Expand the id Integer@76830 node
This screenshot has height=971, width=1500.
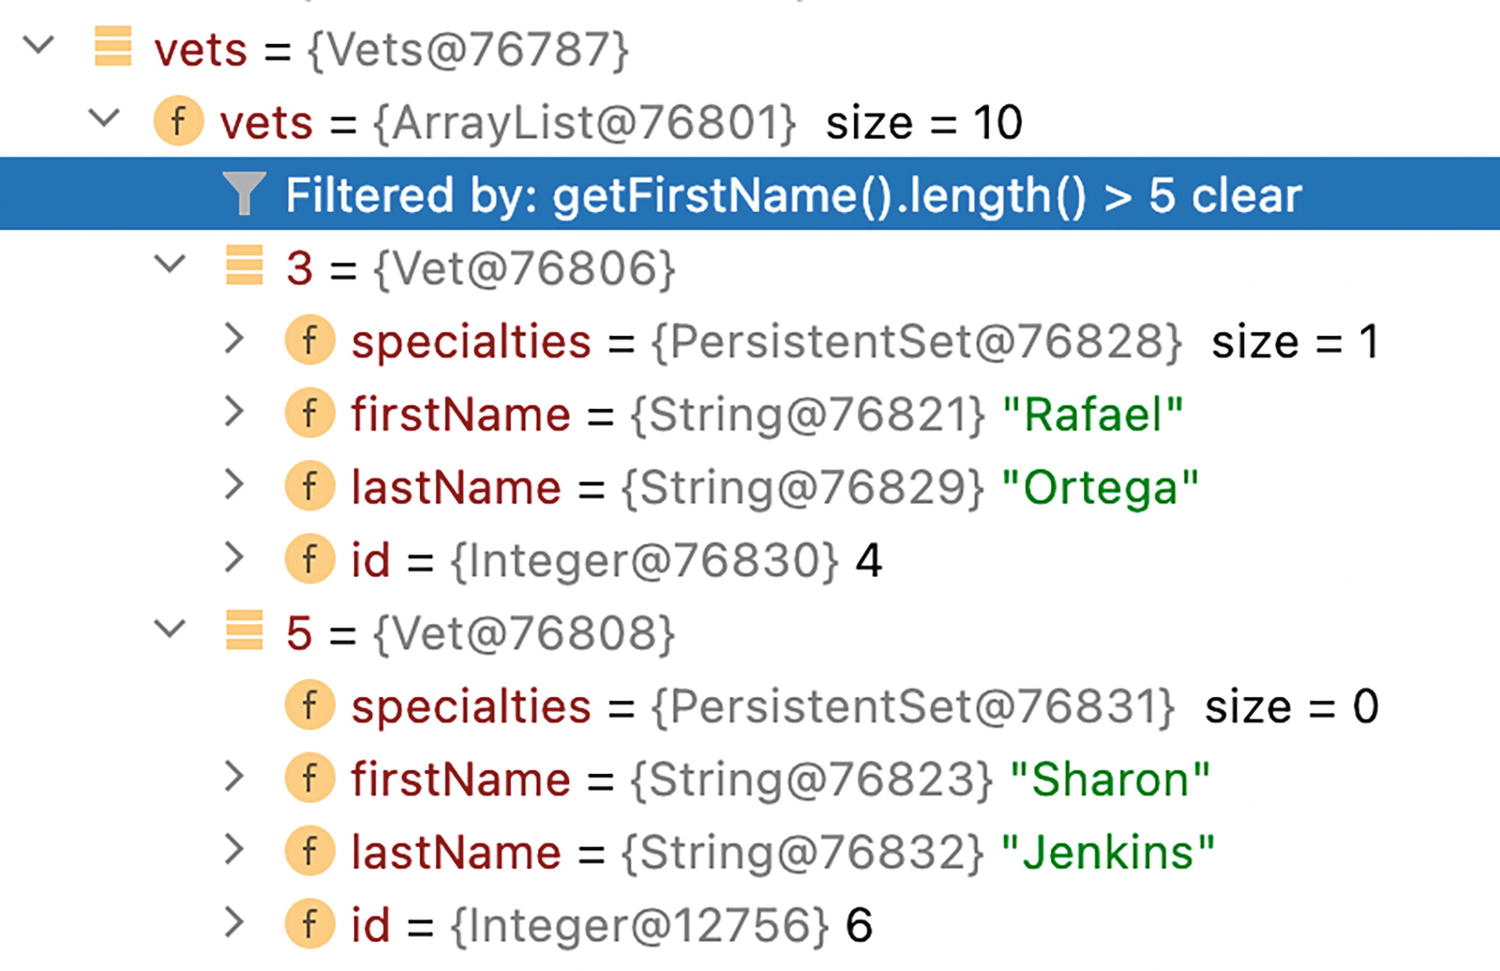[235, 558]
